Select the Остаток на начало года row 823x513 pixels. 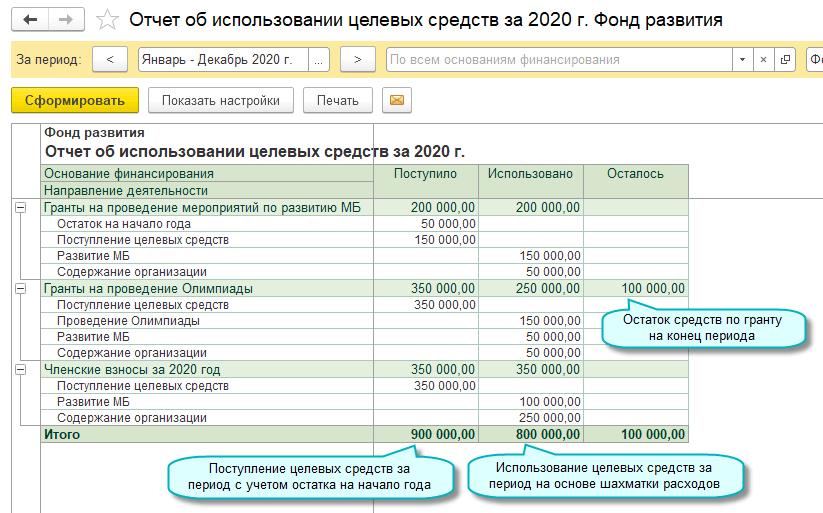(364, 224)
